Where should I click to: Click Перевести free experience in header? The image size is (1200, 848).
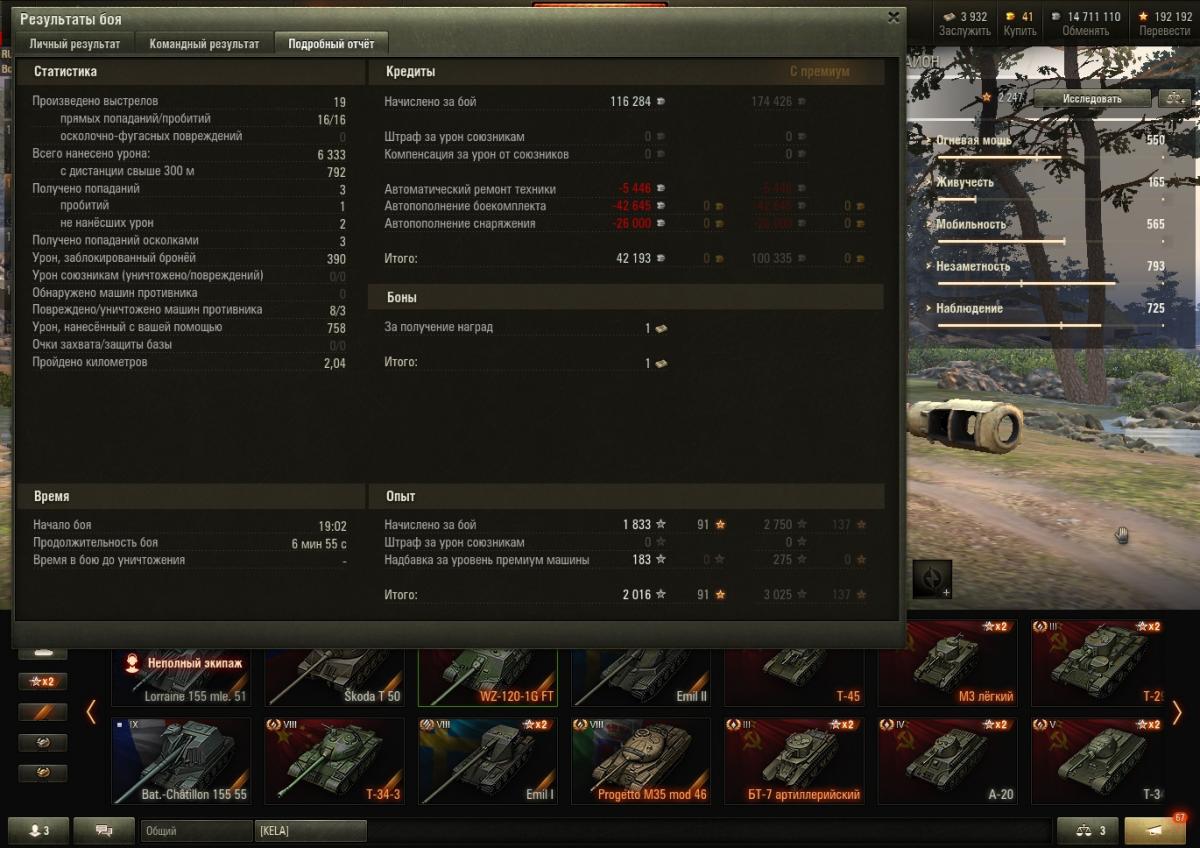pos(1165,24)
